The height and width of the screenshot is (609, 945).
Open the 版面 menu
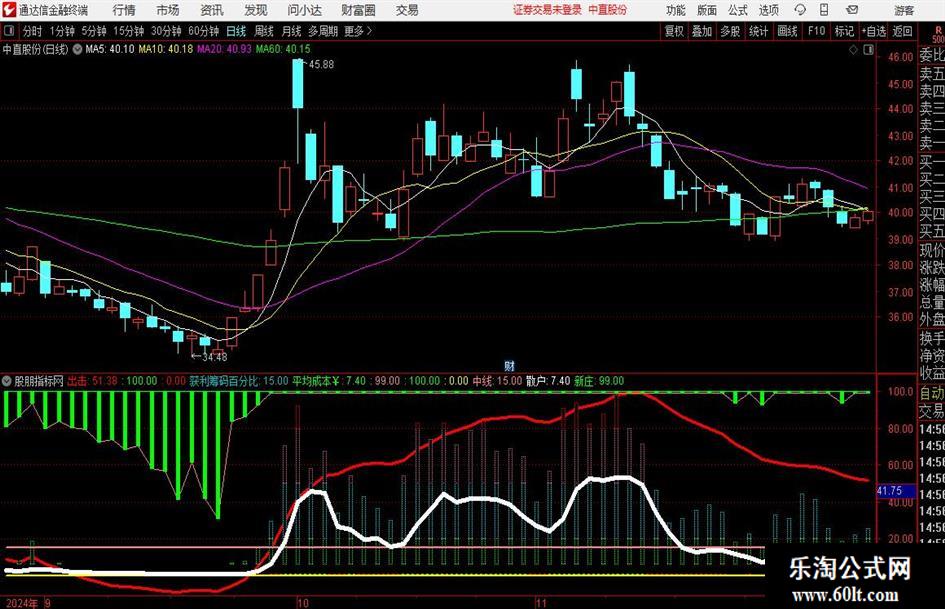click(x=707, y=10)
